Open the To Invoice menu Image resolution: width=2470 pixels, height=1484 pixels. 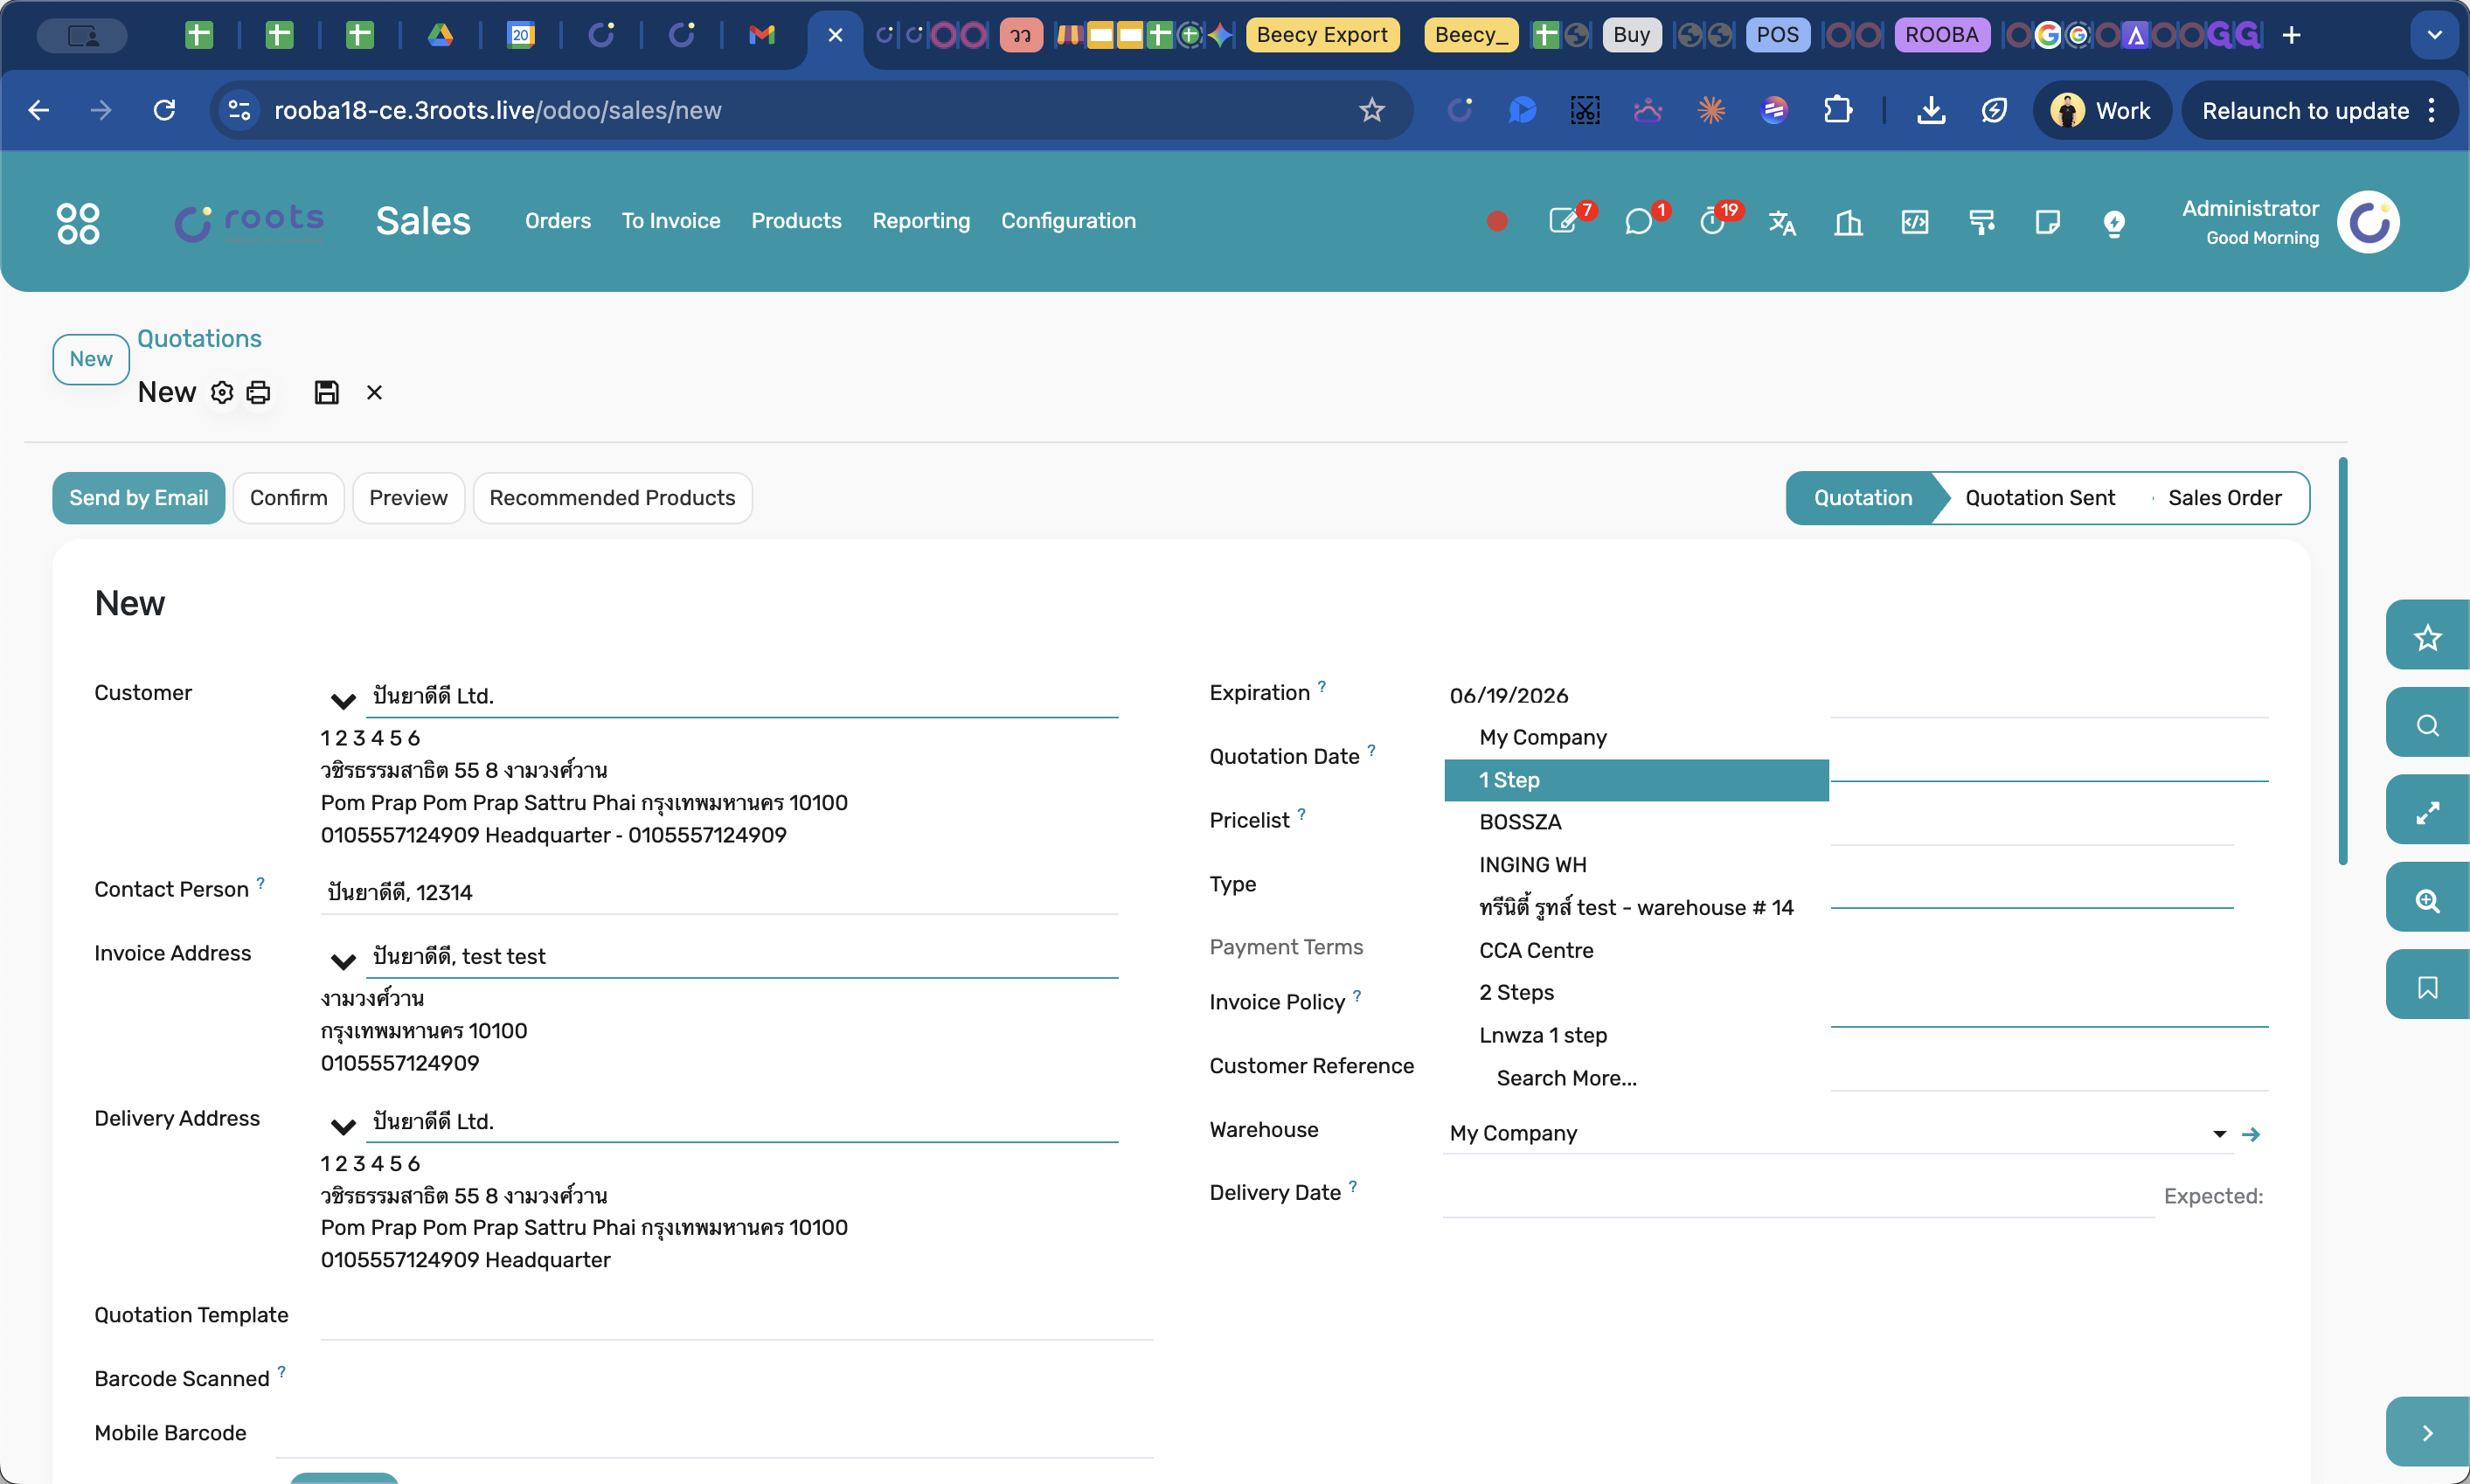[671, 221]
